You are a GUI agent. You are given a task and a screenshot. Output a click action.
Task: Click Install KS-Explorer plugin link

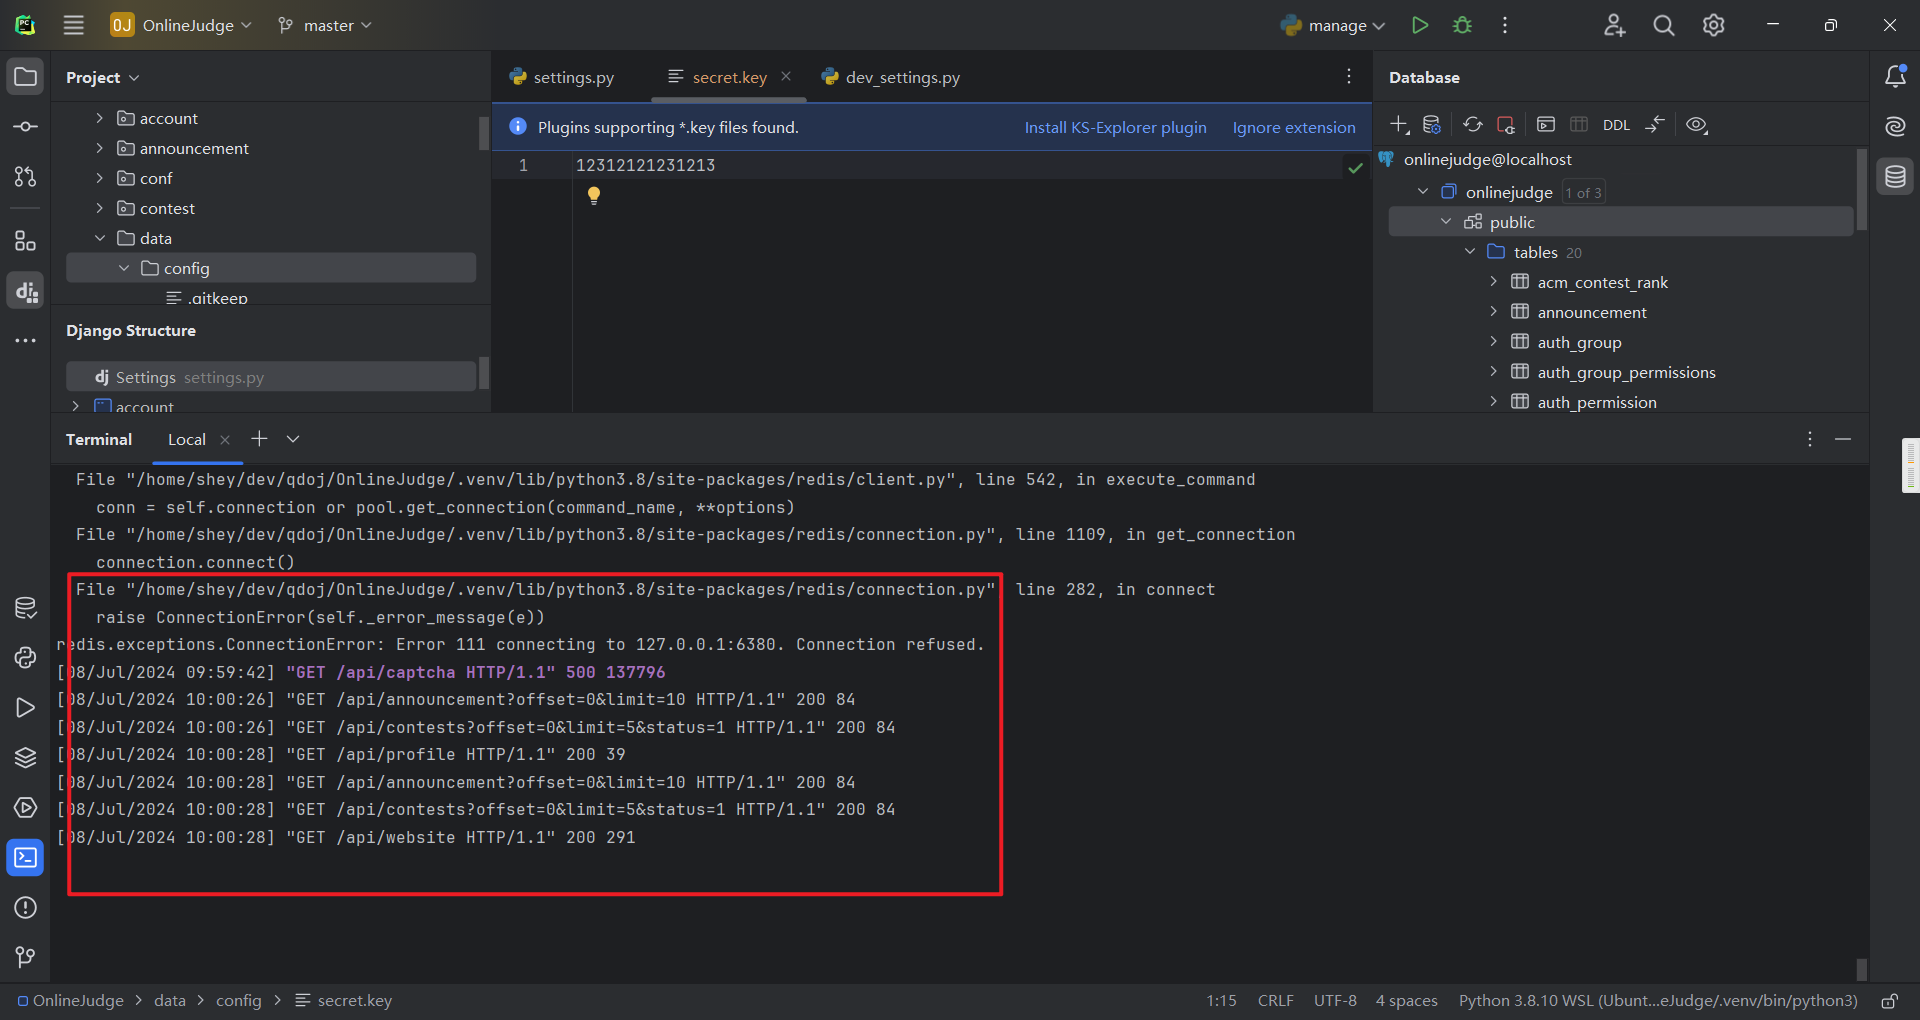1115,128
